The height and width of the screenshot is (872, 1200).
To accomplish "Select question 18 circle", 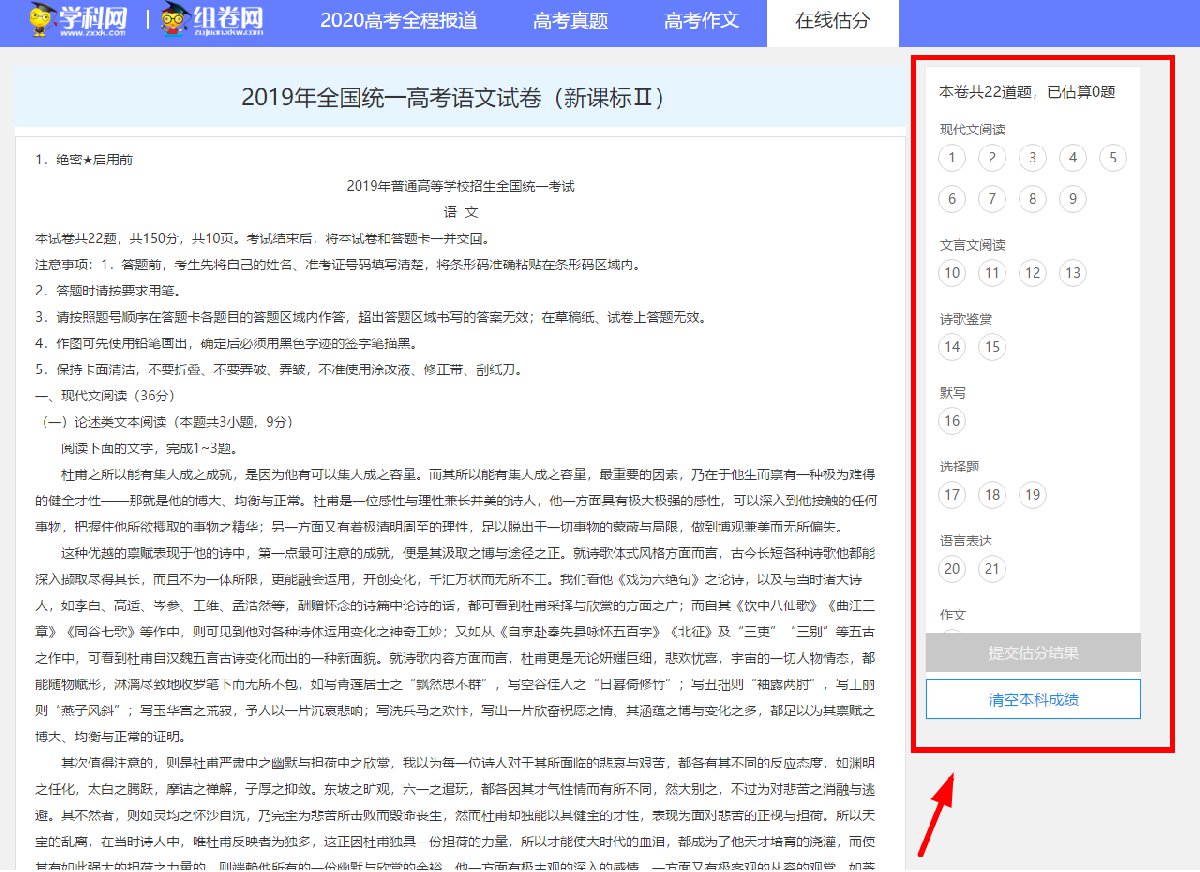I will [x=992, y=495].
